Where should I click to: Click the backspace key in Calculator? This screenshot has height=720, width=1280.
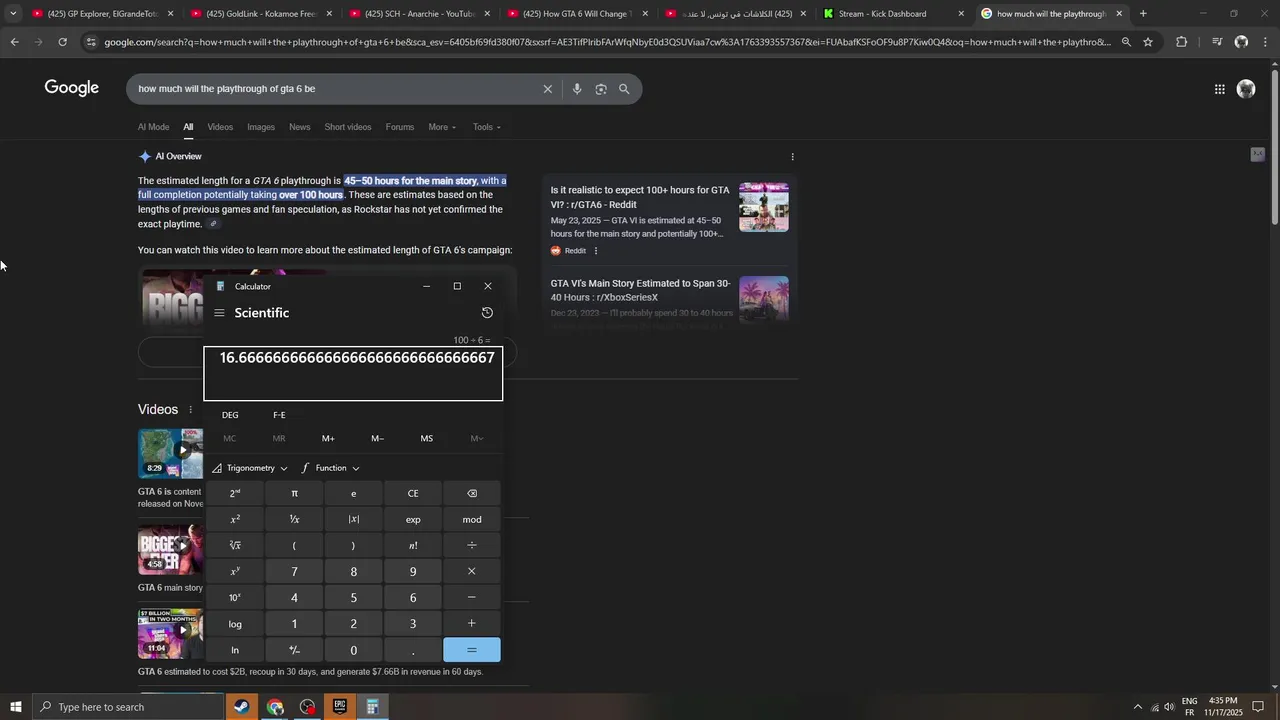[x=472, y=493]
